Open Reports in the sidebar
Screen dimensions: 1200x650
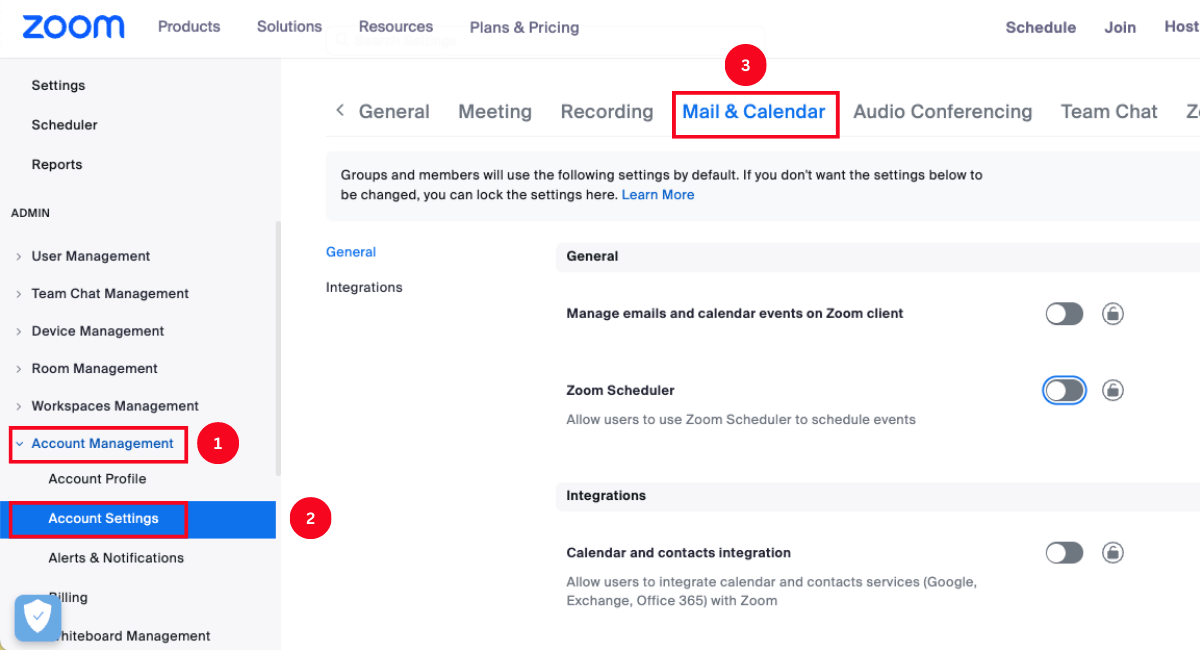(57, 164)
